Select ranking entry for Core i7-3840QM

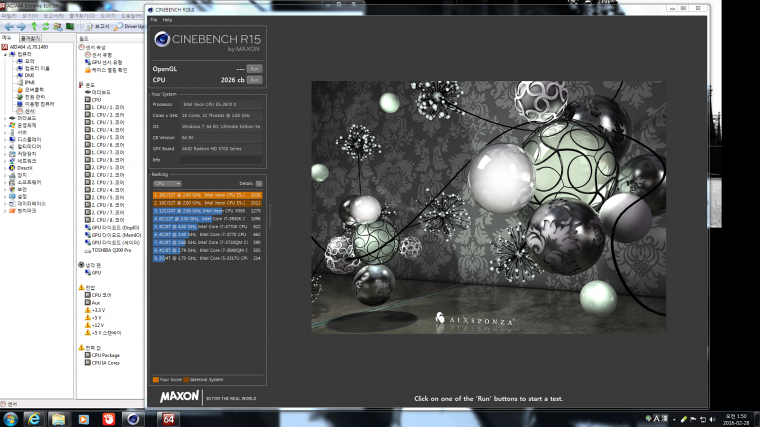point(207,250)
